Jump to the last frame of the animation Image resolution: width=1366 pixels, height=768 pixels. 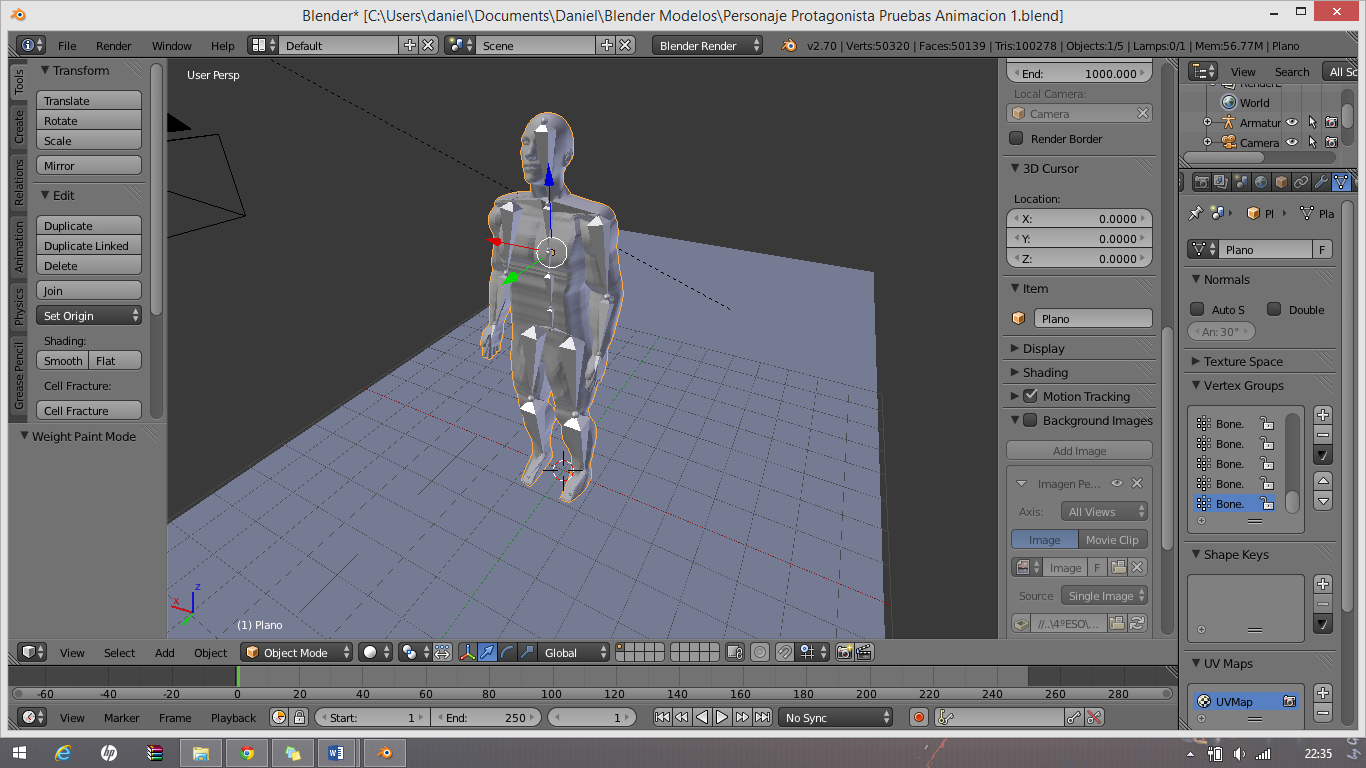click(763, 717)
